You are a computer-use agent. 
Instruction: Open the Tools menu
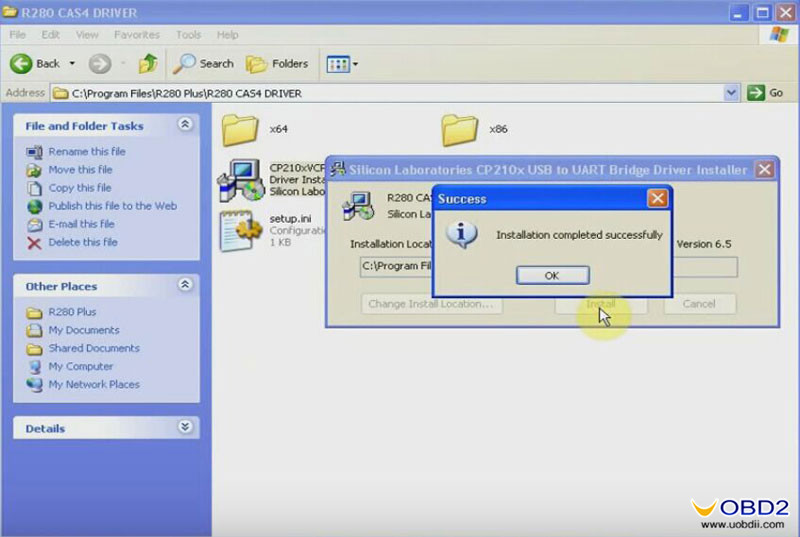pos(188,35)
